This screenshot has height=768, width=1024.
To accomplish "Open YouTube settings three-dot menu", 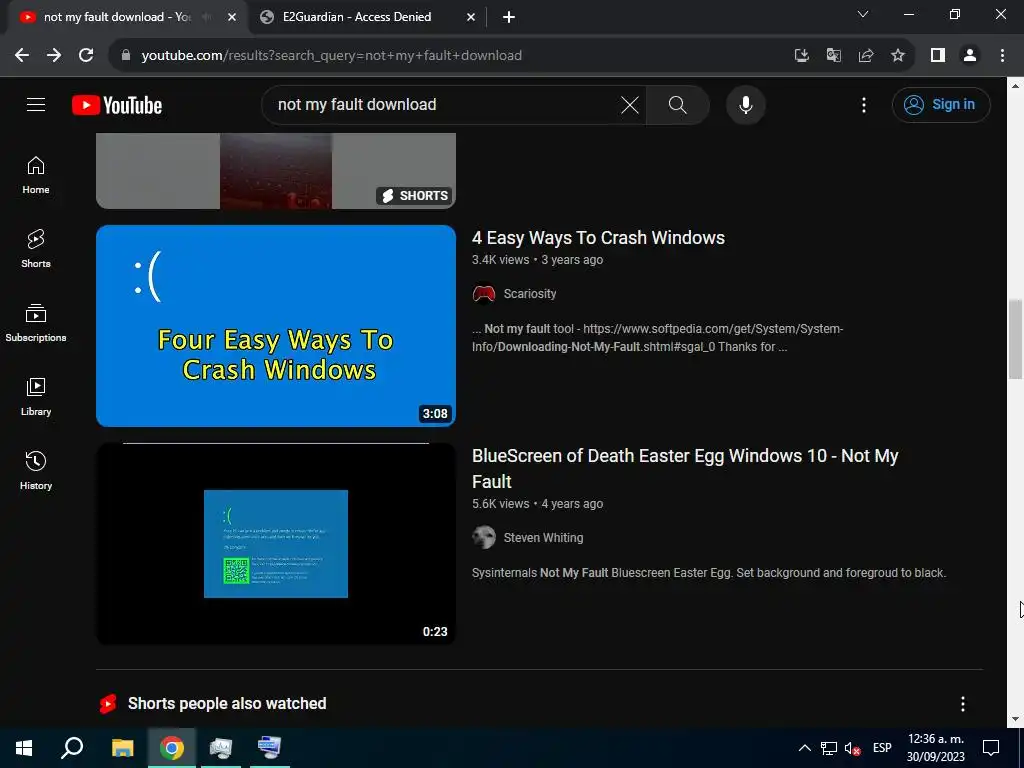I will 863,105.
